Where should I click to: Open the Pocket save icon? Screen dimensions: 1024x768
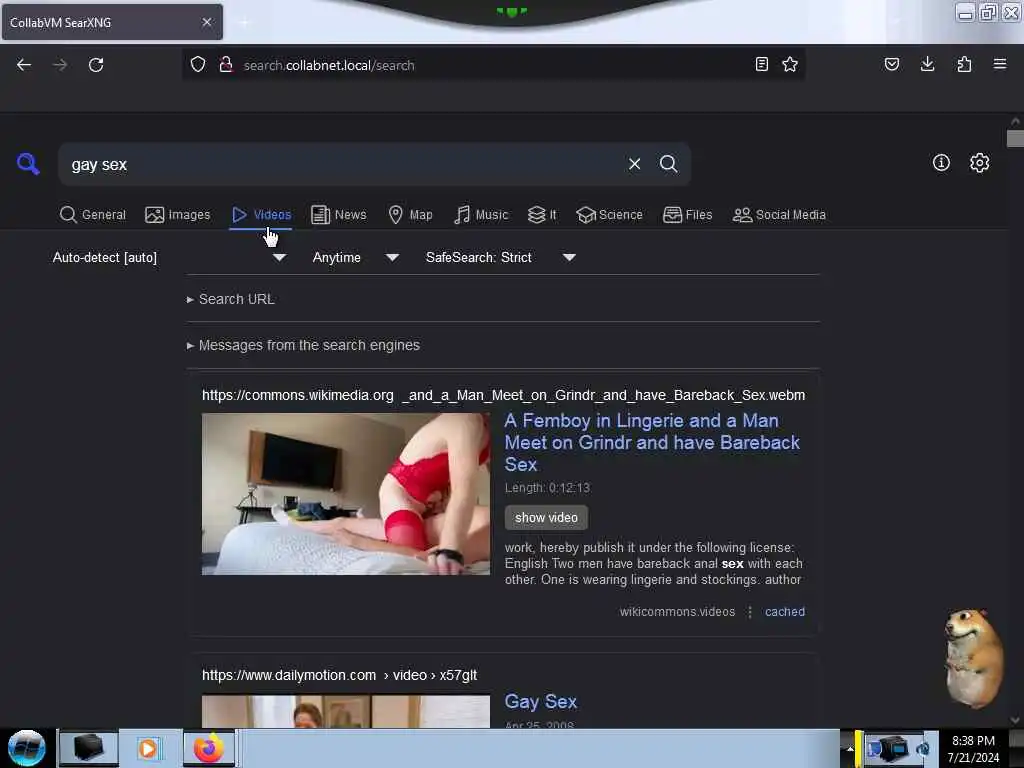click(892, 64)
